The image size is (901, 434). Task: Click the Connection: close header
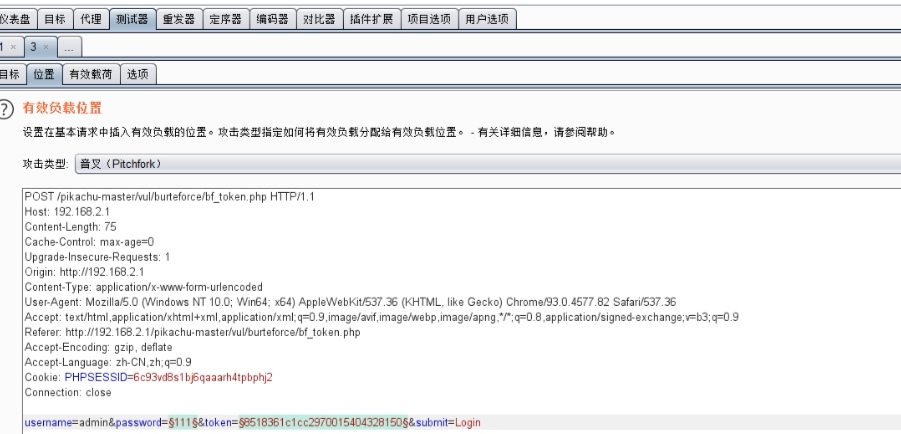pos(68,392)
